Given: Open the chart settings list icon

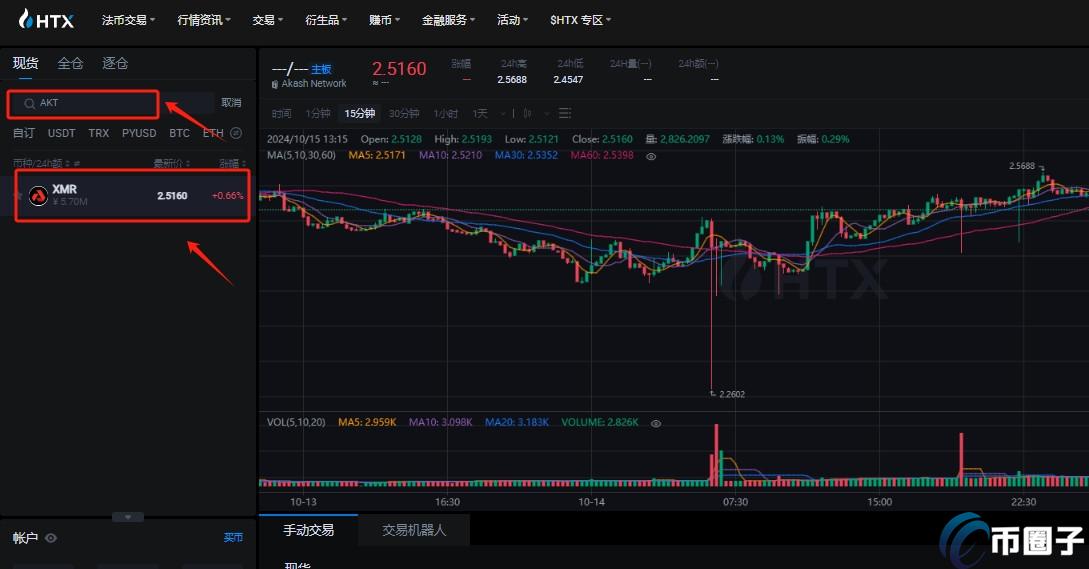Looking at the screenshot, I should [565, 113].
